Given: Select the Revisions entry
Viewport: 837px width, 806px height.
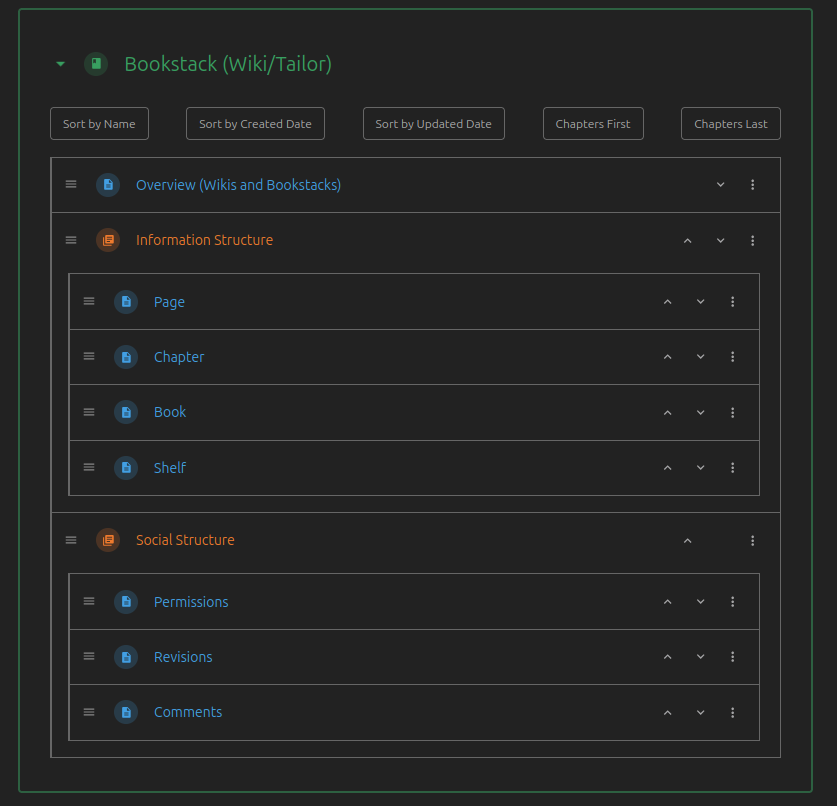Looking at the screenshot, I should [x=183, y=657].
